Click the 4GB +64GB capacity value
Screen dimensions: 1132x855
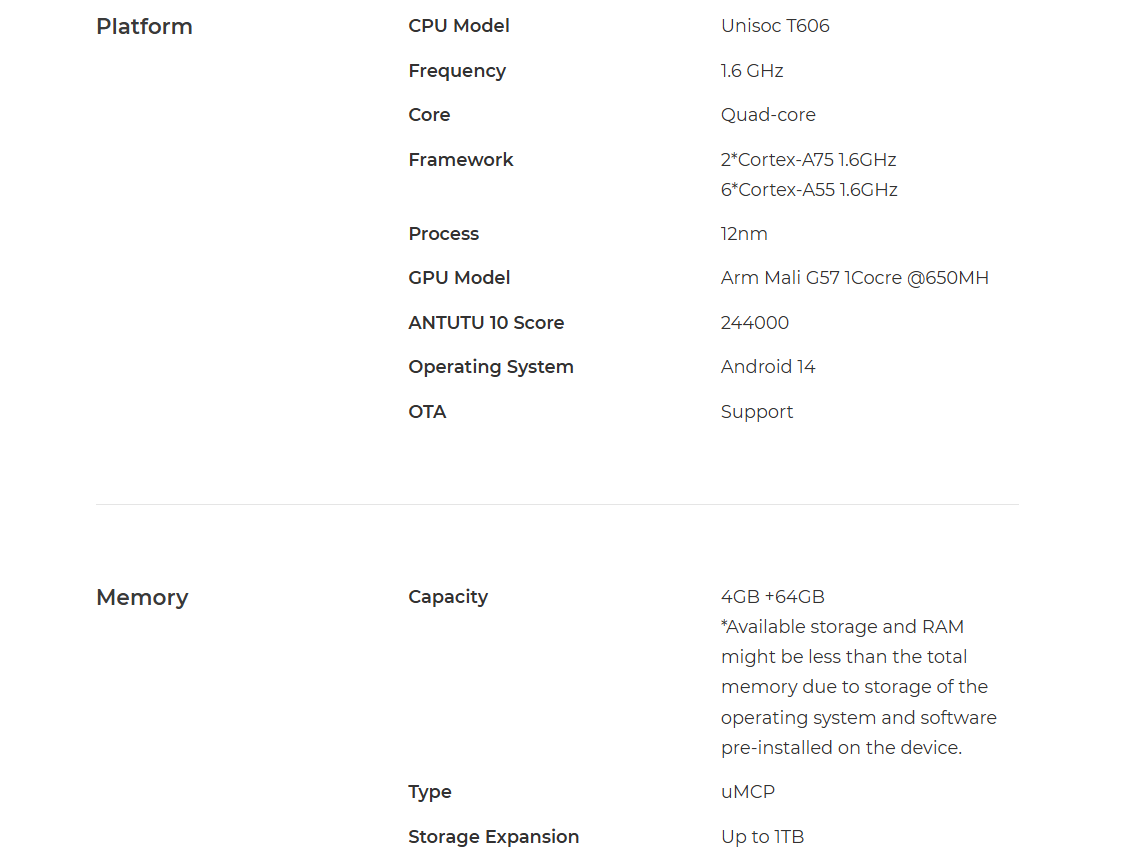pos(773,597)
